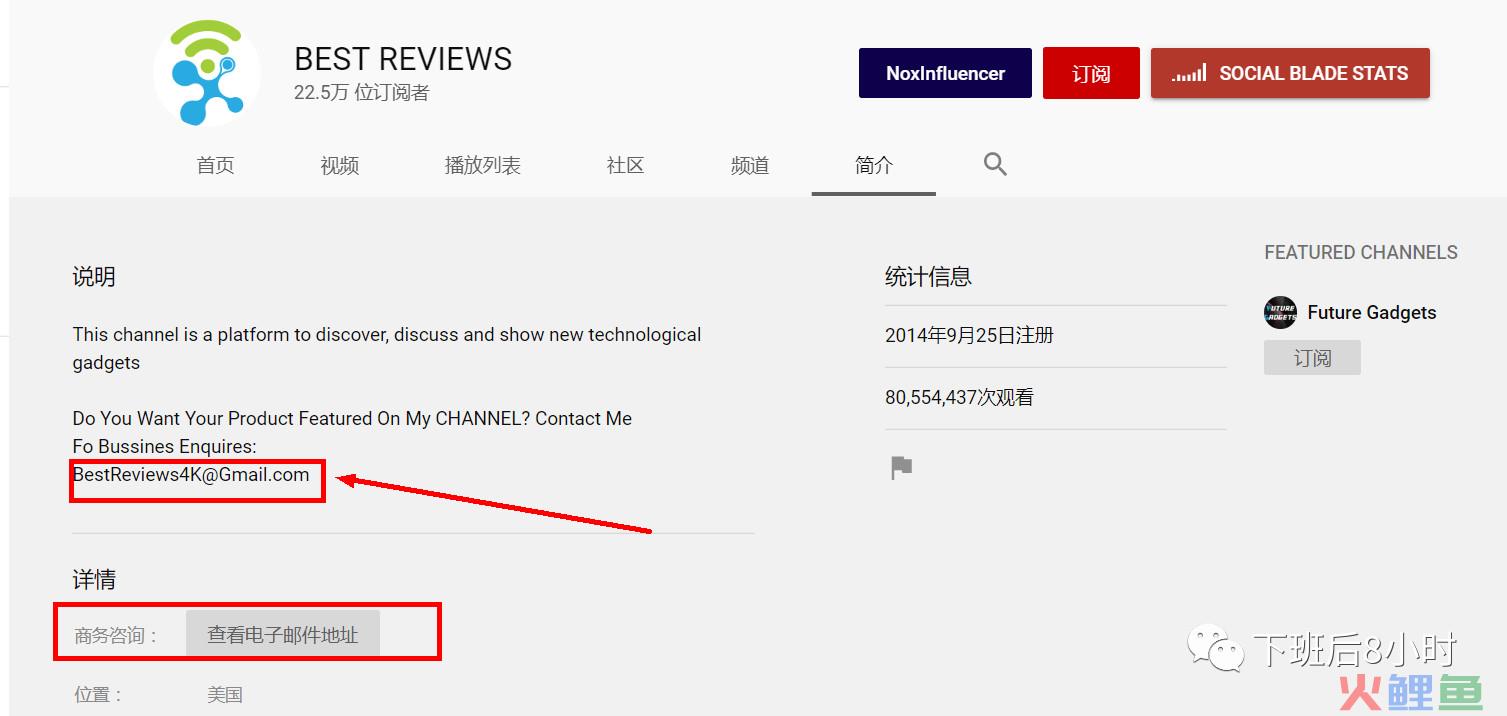Screen dimensions: 1507x716
Task: Click the 'Fo Bussines Enquires:' line
Action: pyautogui.click(x=164, y=447)
